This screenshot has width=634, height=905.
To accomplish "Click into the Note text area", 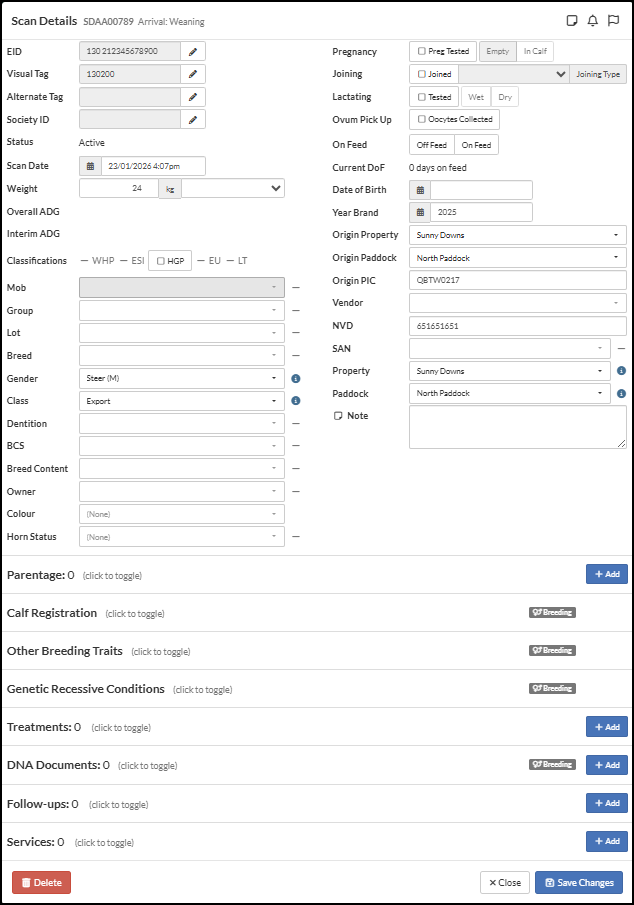I will pyautogui.click(x=517, y=427).
